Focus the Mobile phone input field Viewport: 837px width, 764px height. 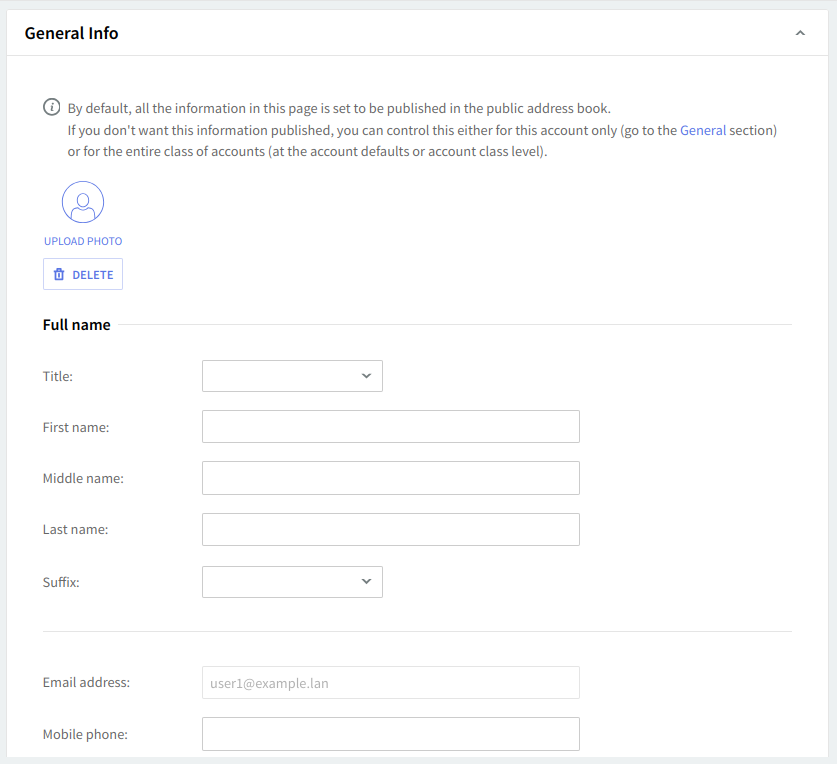coord(390,734)
